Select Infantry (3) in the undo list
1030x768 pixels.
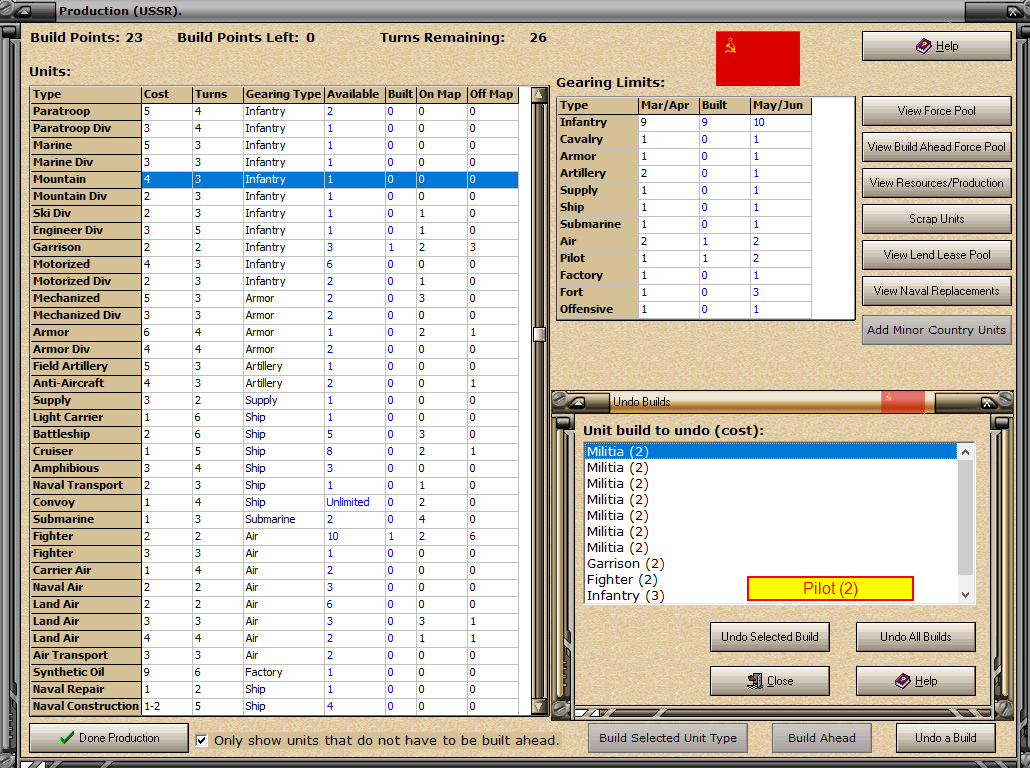coord(771,596)
